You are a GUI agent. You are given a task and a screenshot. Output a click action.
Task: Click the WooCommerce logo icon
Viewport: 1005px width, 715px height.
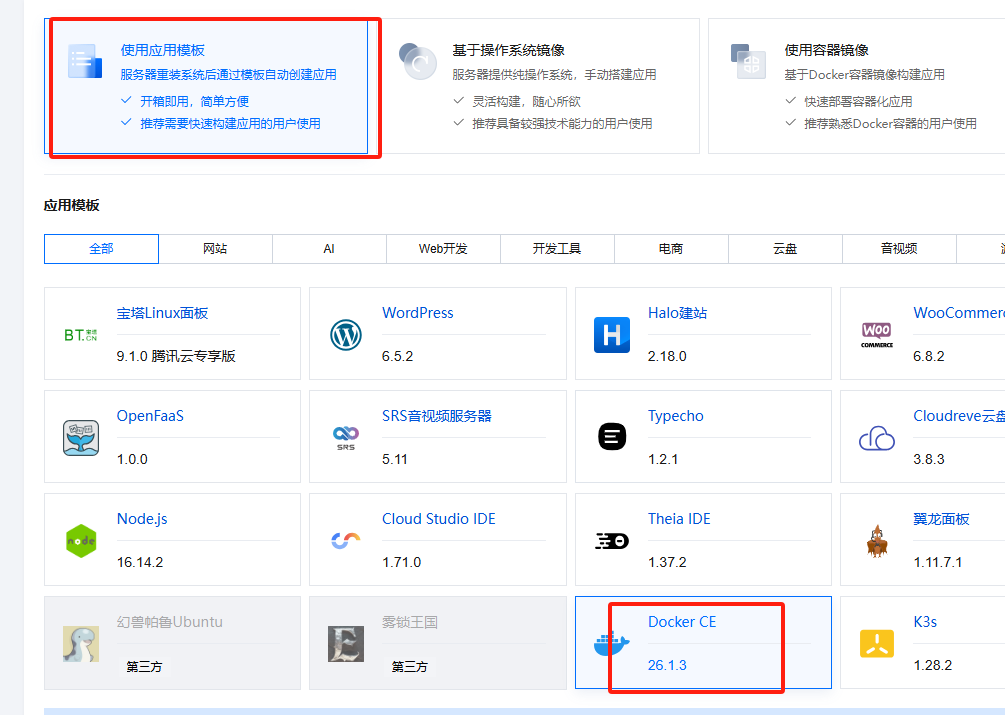(x=877, y=334)
